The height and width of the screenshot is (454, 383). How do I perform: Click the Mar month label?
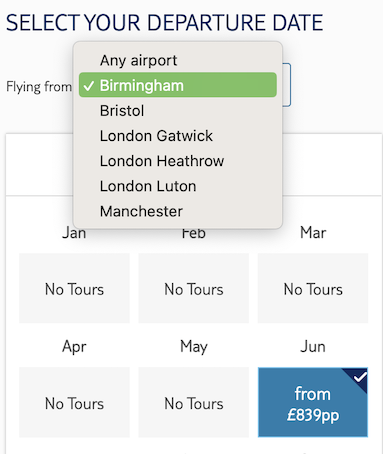pyautogui.click(x=313, y=232)
